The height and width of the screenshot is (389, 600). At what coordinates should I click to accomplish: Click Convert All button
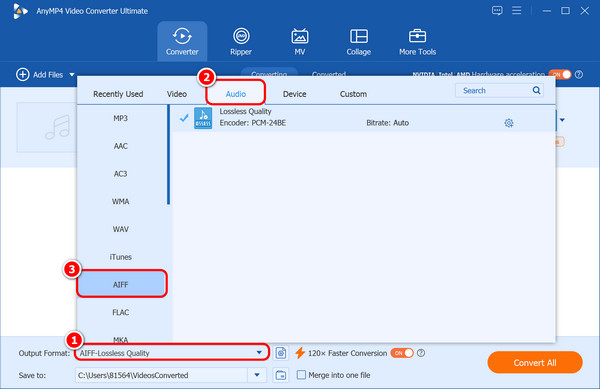pos(535,362)
